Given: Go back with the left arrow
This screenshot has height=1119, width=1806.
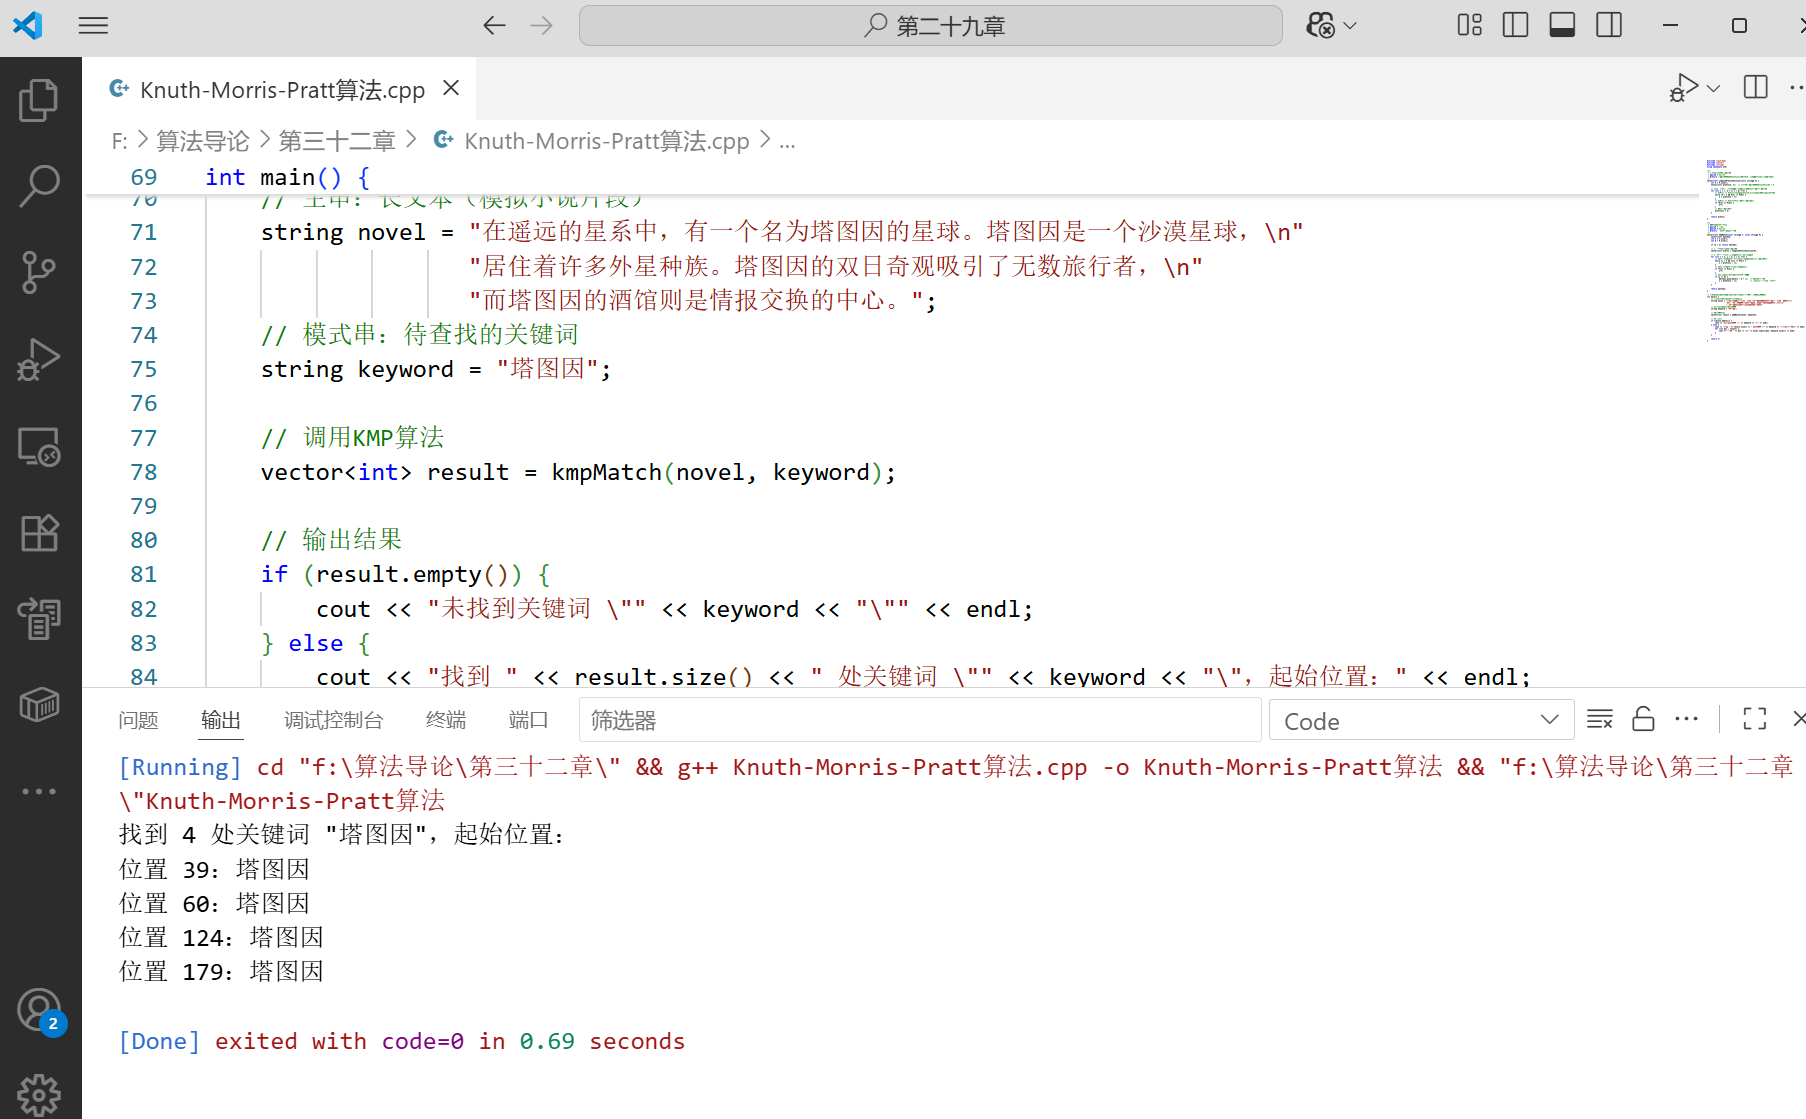Looking at the screenshot, I should [494, 26].
